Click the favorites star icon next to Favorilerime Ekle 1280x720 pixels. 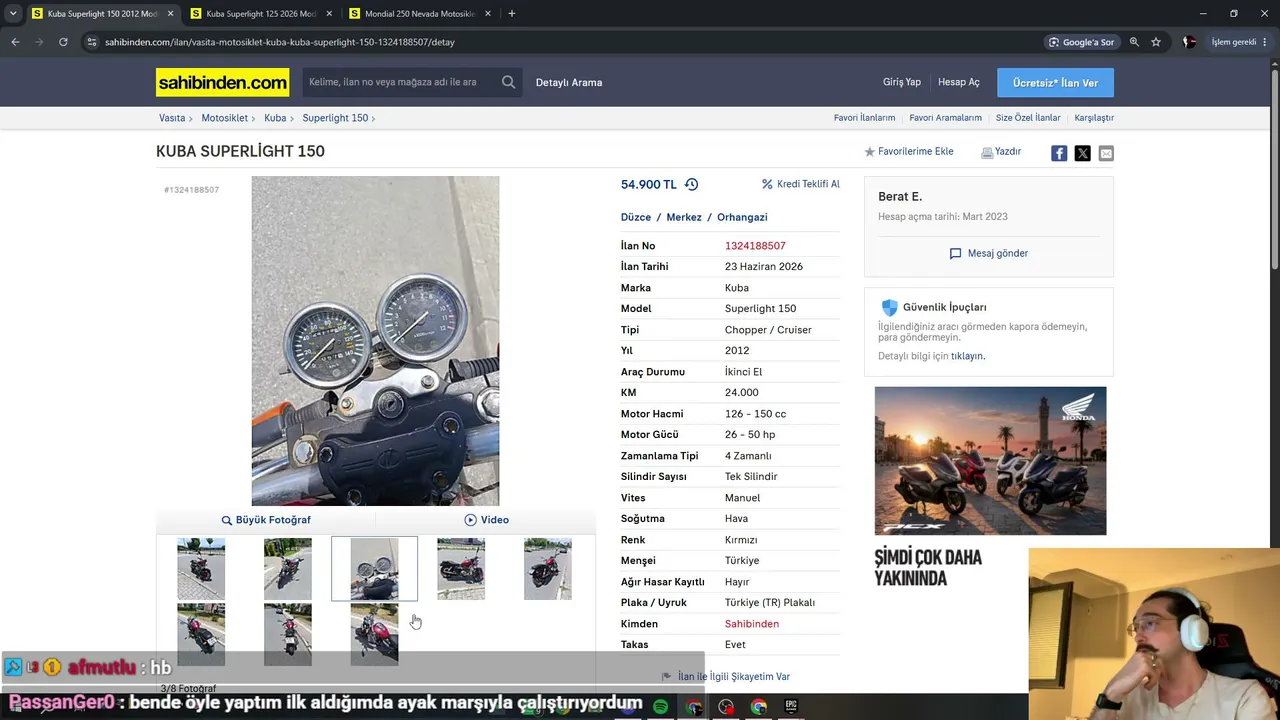(x=869, y=152)
